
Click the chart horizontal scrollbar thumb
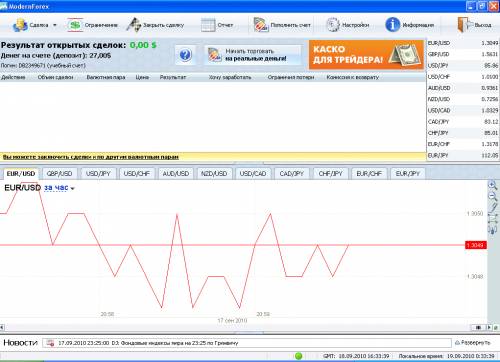(x=478, y=327)
